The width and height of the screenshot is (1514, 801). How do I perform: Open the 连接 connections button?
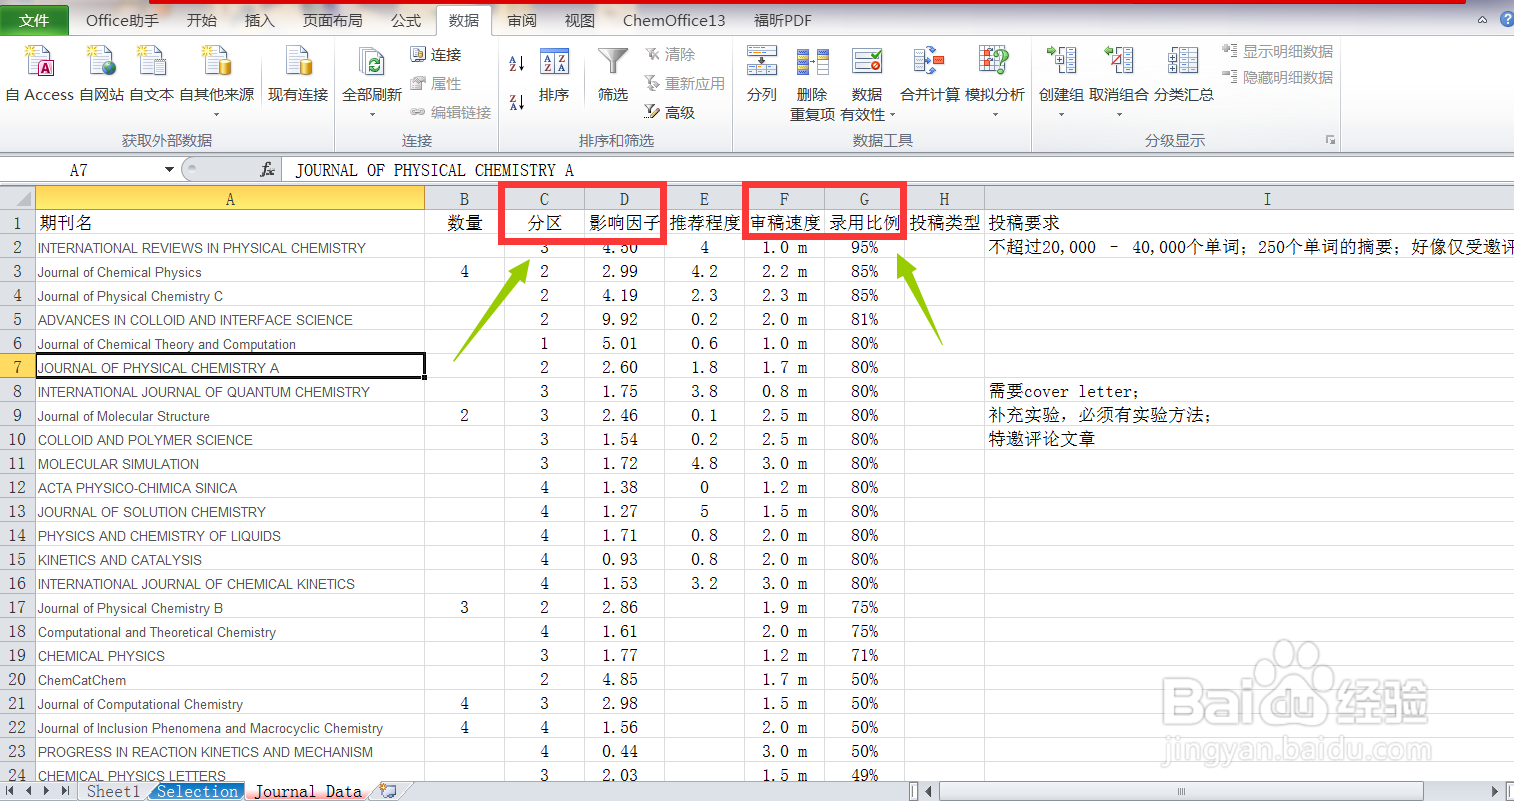point(436,54)
